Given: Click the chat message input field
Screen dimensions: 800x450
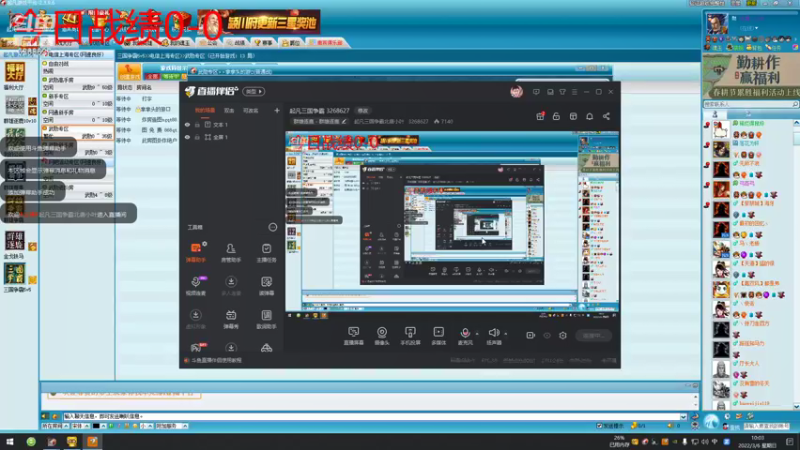Looking at the screenshot, I should click(371, 416).
